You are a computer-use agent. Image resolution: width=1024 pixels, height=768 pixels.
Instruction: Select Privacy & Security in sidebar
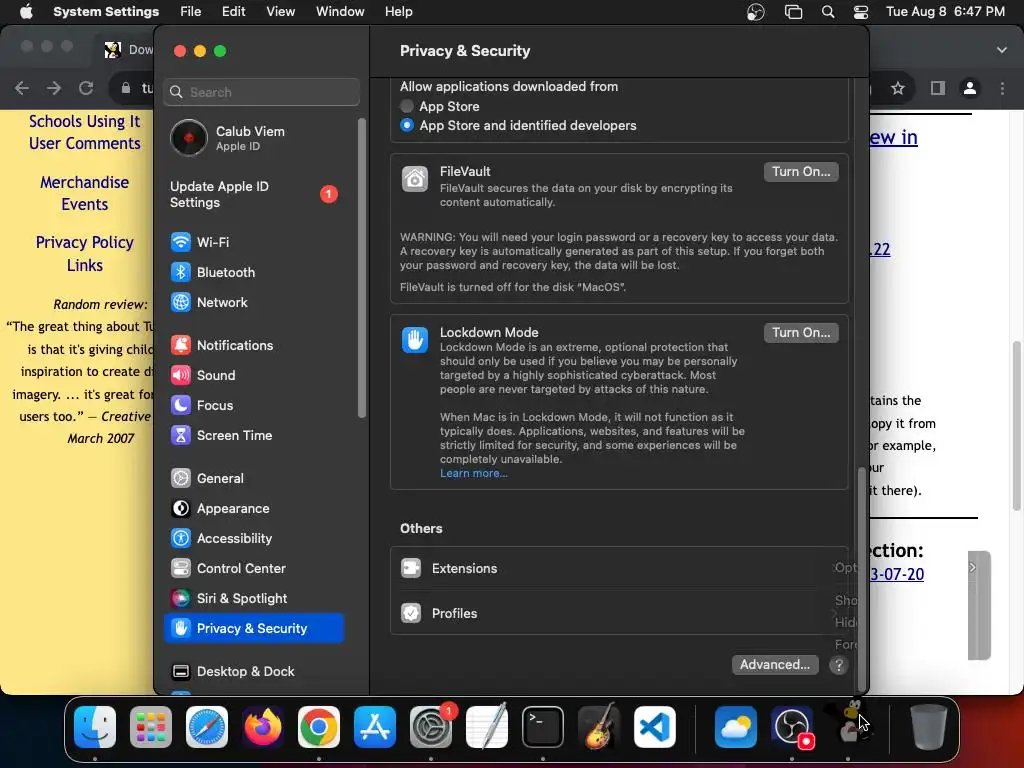tap(253, 628)
